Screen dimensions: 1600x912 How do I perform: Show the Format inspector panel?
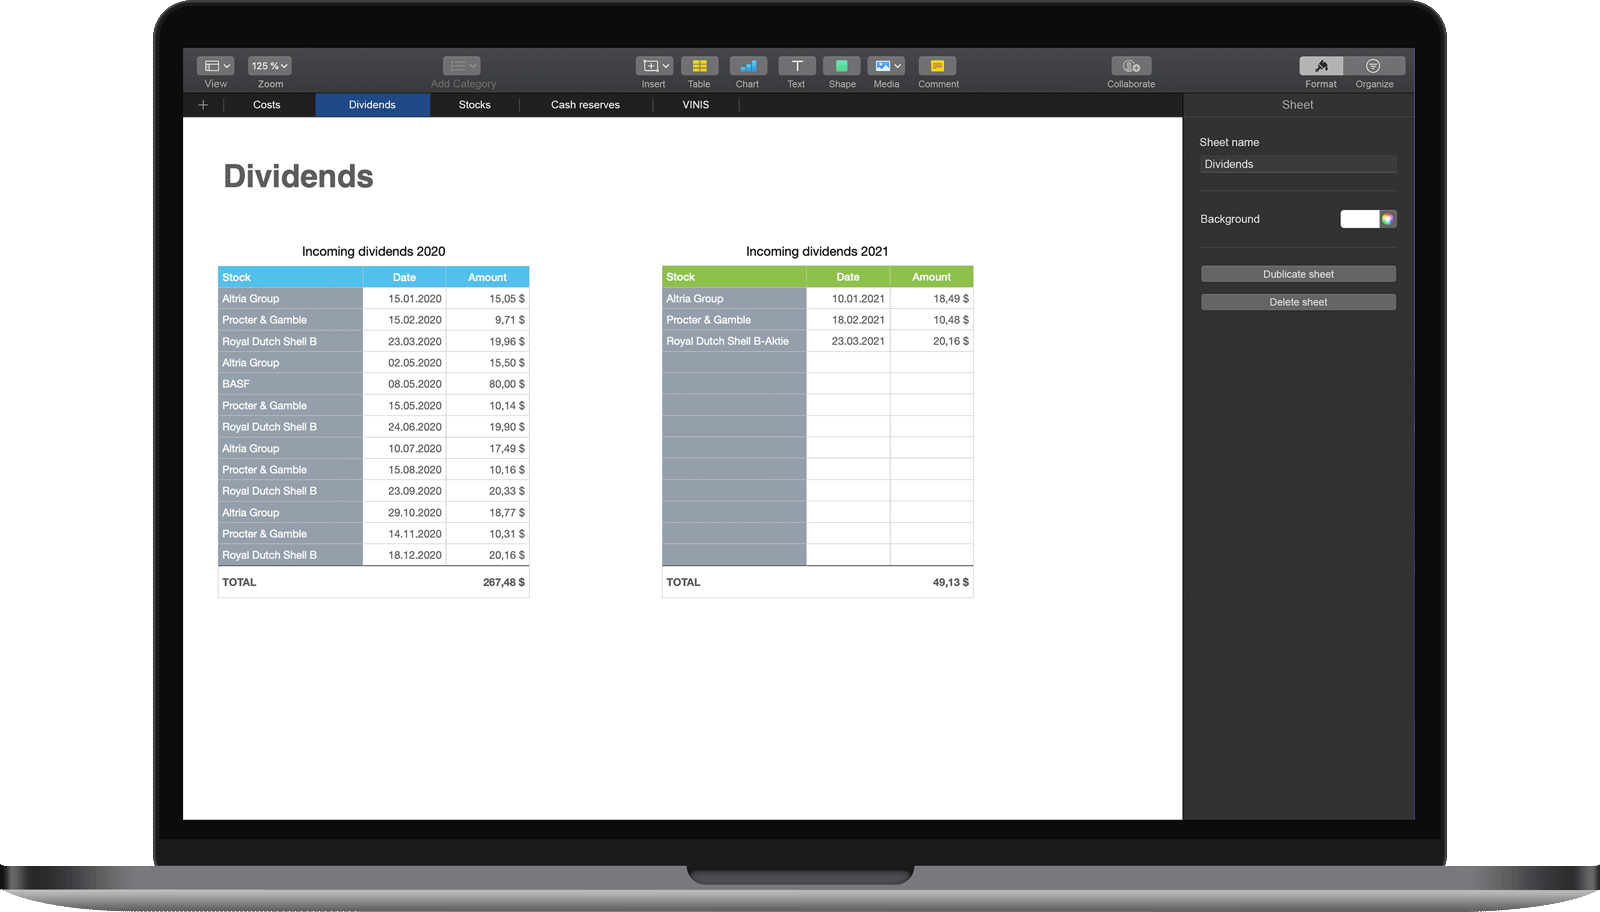tap(1321, 66)
